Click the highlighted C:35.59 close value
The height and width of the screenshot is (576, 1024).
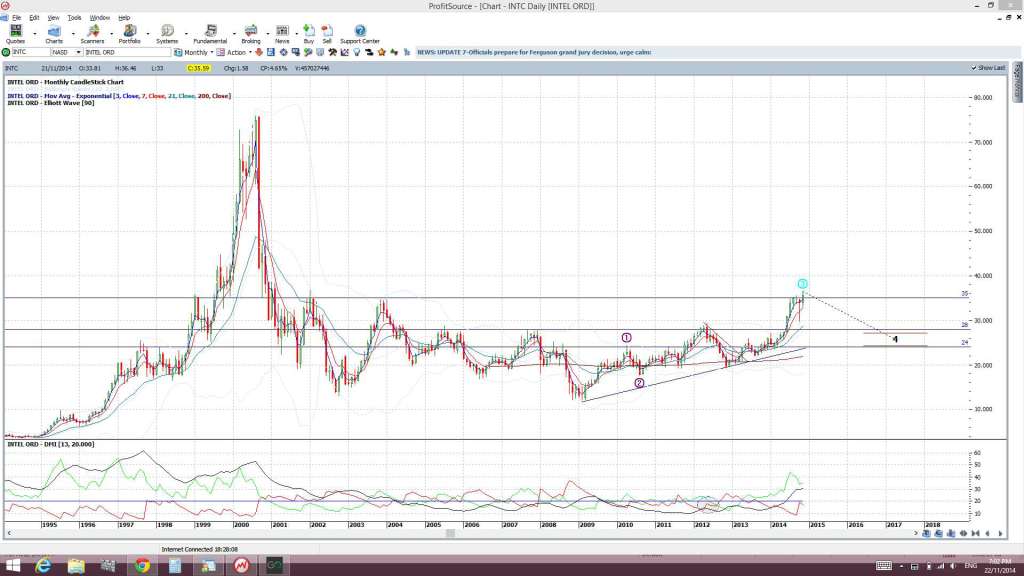pos(198,68)
